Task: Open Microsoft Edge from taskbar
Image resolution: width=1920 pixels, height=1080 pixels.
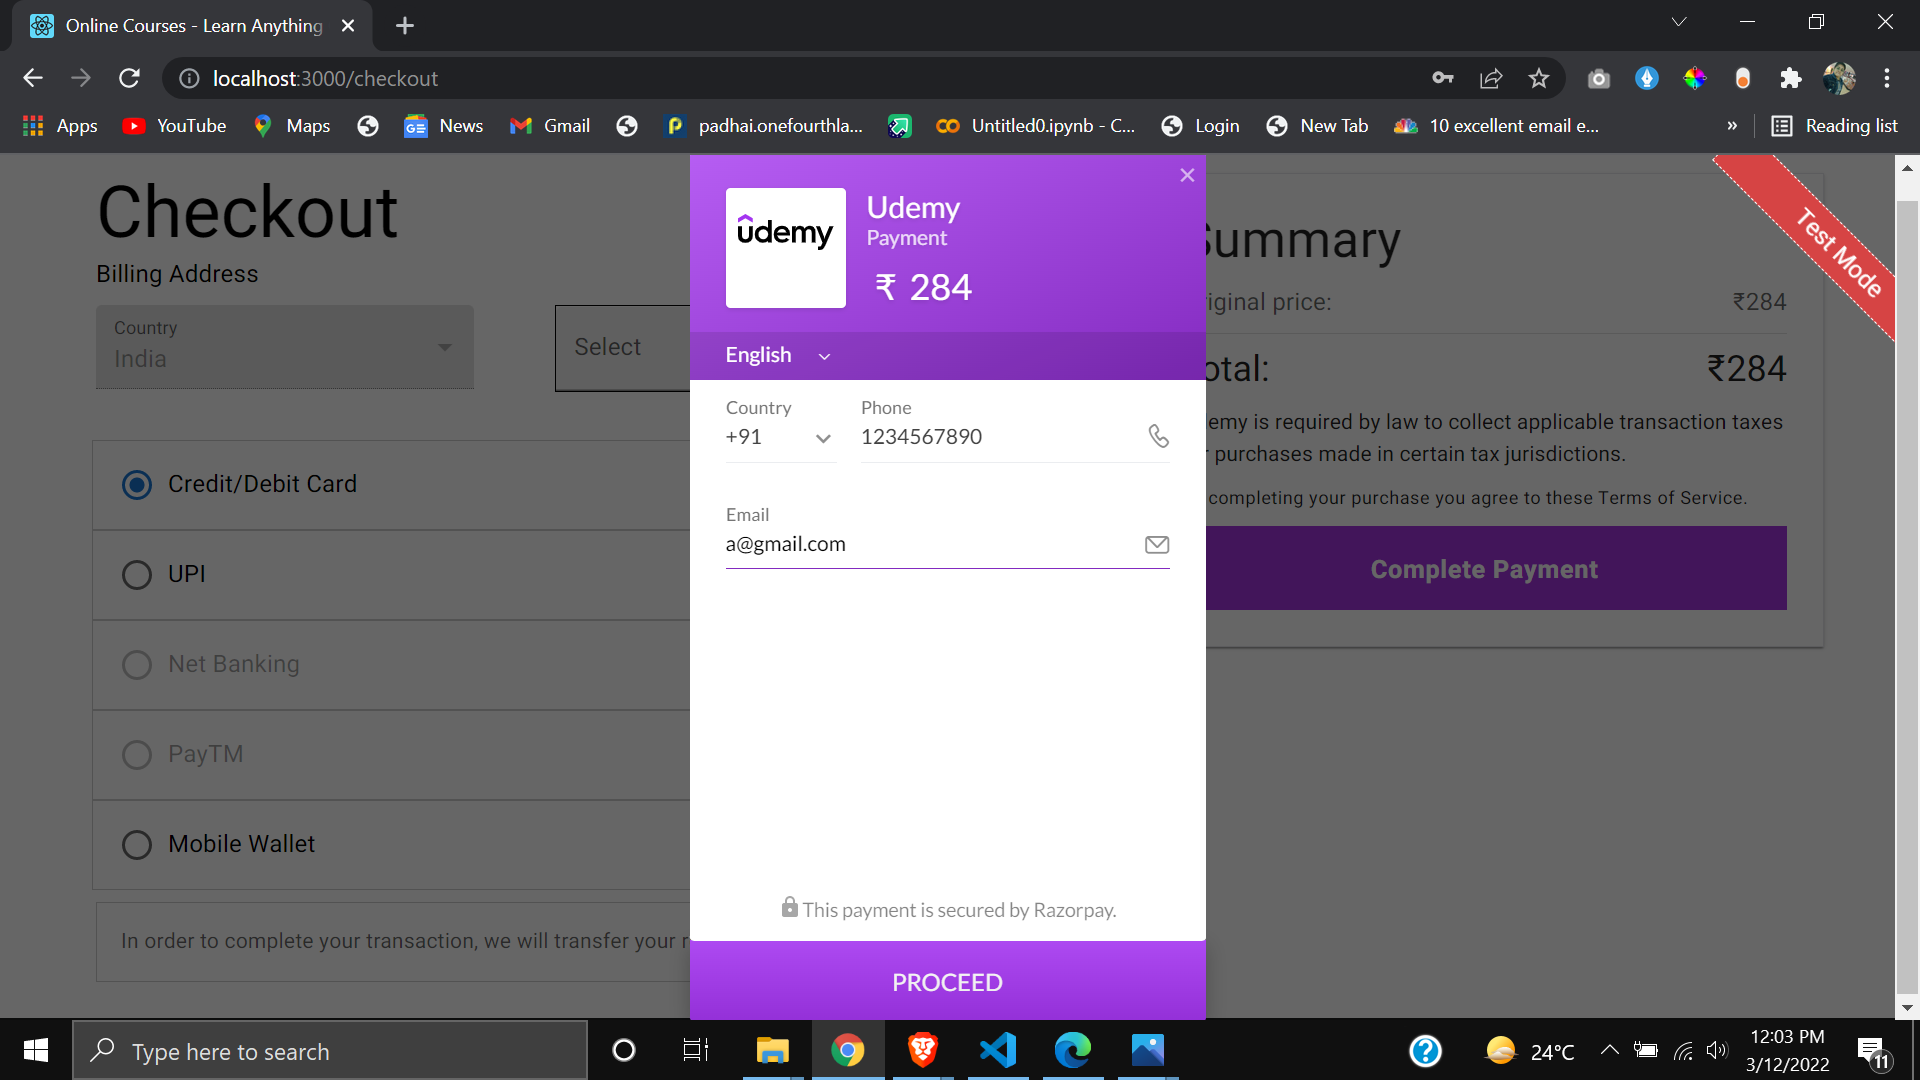Action: tap(1072, 1050)
